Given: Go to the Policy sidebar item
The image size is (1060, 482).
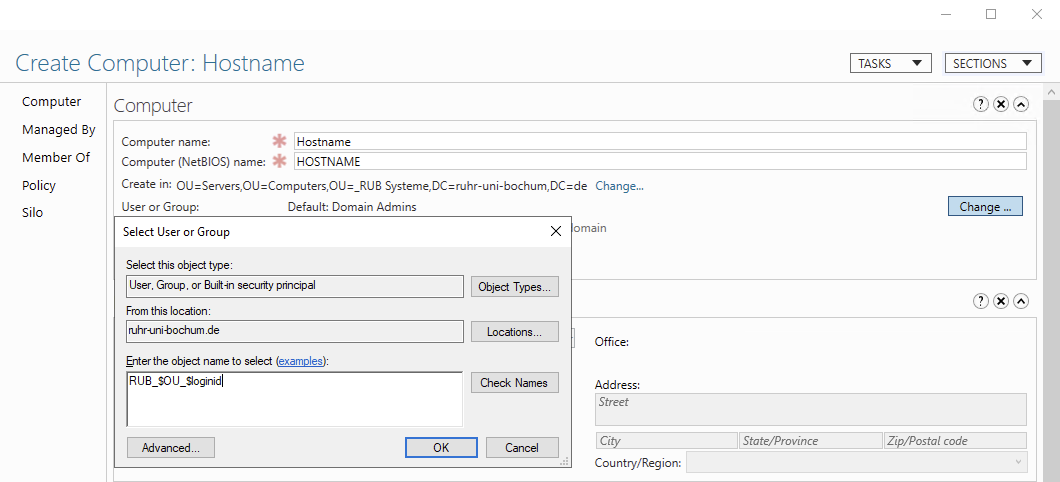Looking at the screenshot, I should click(x=39, y=185).
